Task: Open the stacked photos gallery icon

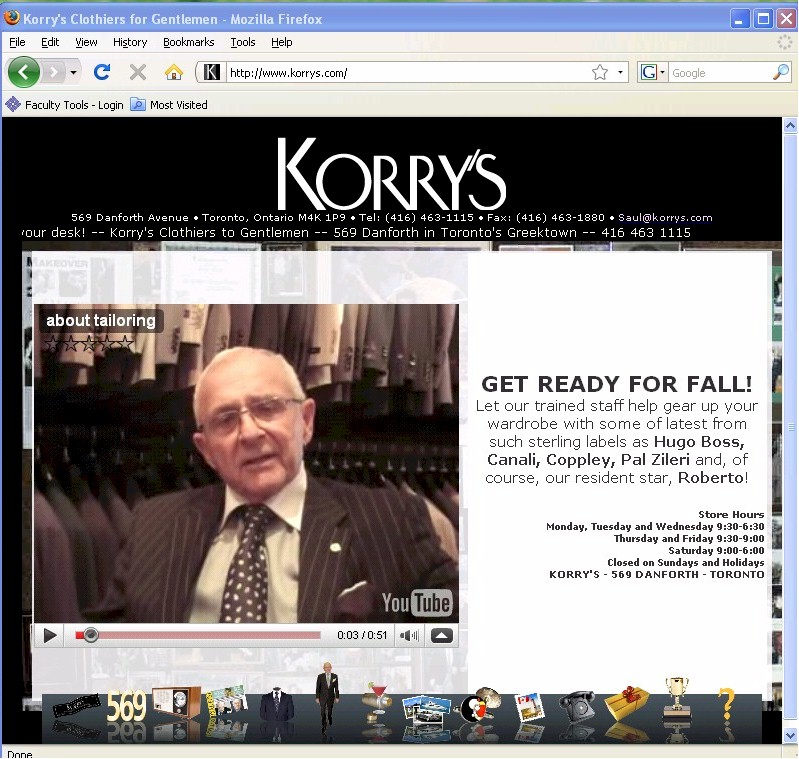Action: (x=427, y=709)
